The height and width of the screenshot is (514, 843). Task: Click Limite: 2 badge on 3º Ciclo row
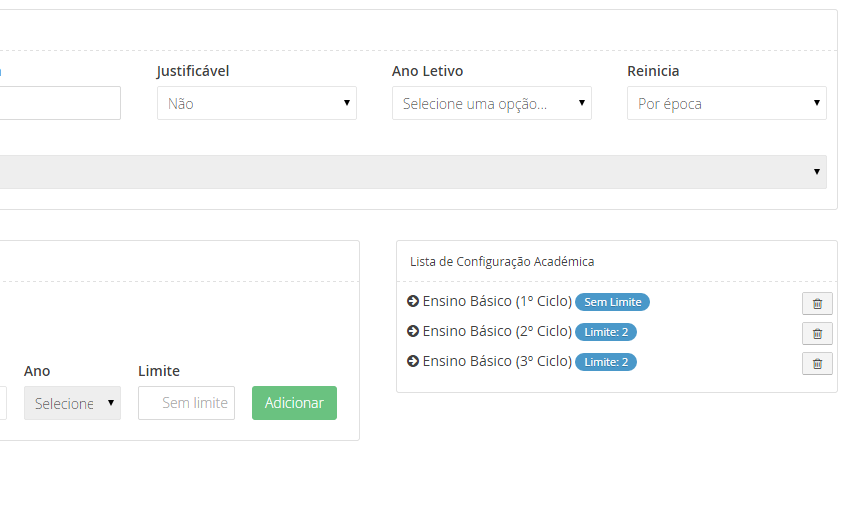point(605,362)
